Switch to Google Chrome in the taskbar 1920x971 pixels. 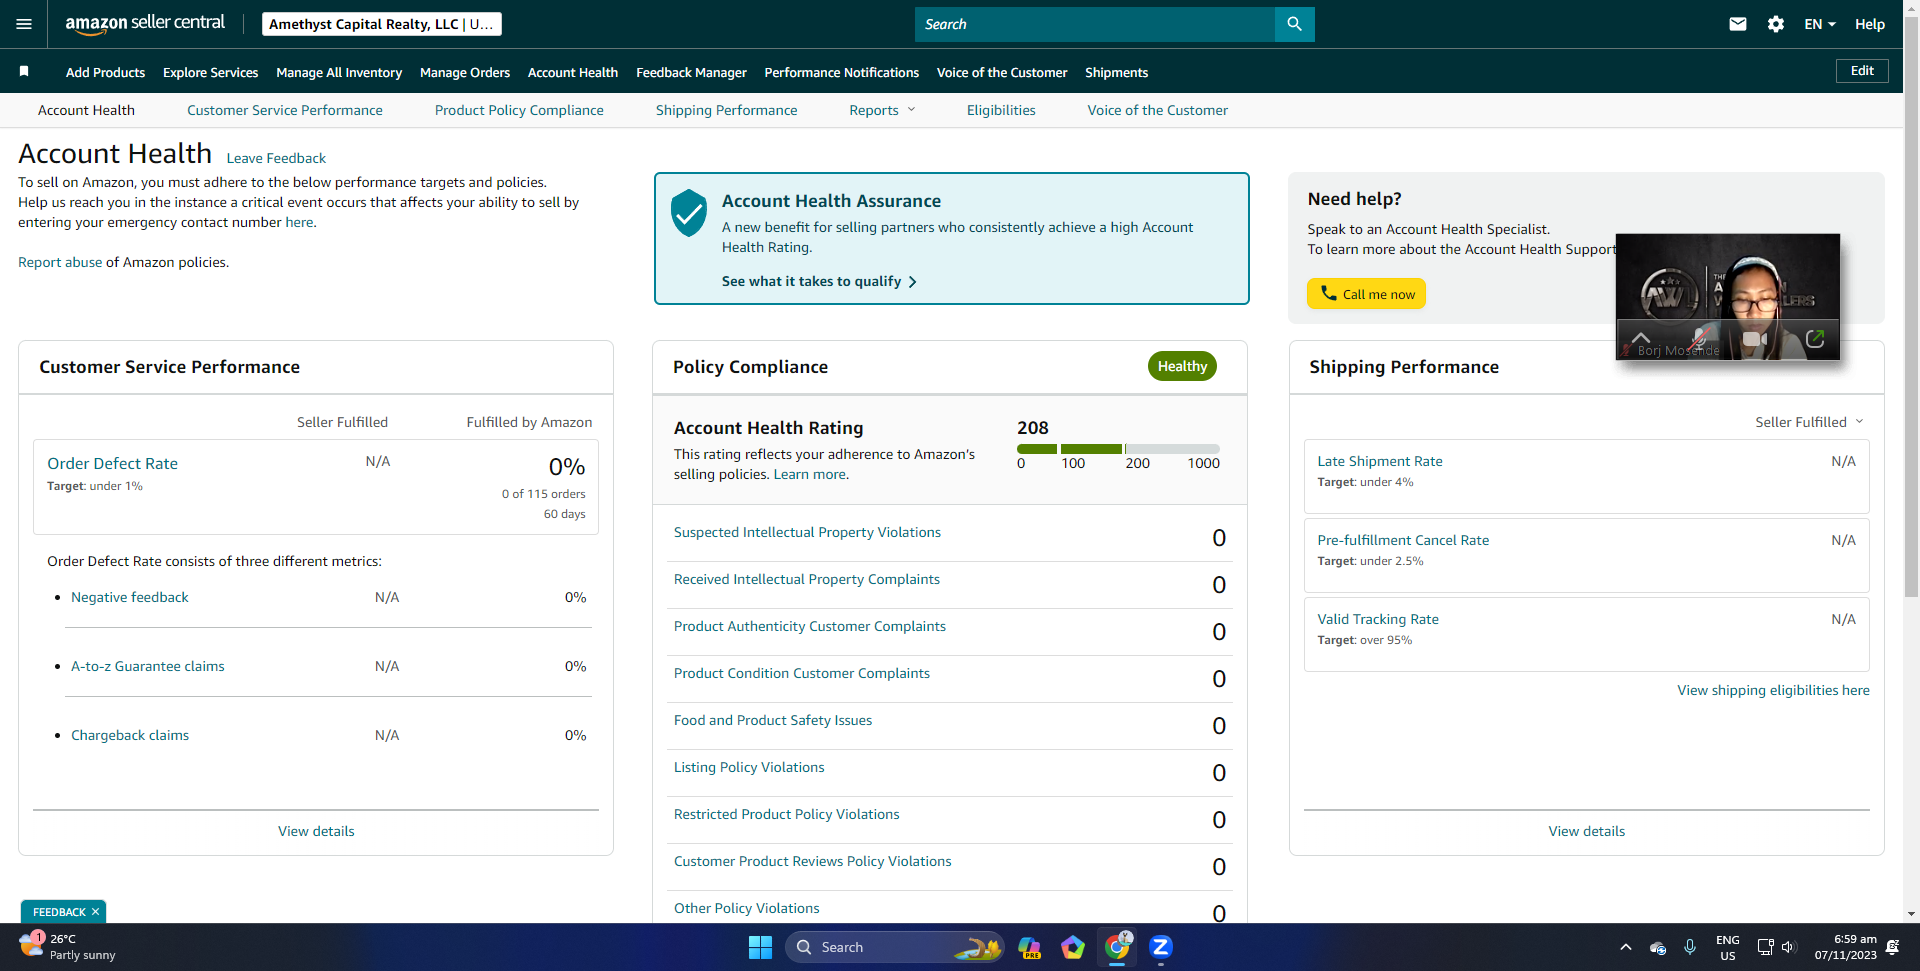point(1117,947)
